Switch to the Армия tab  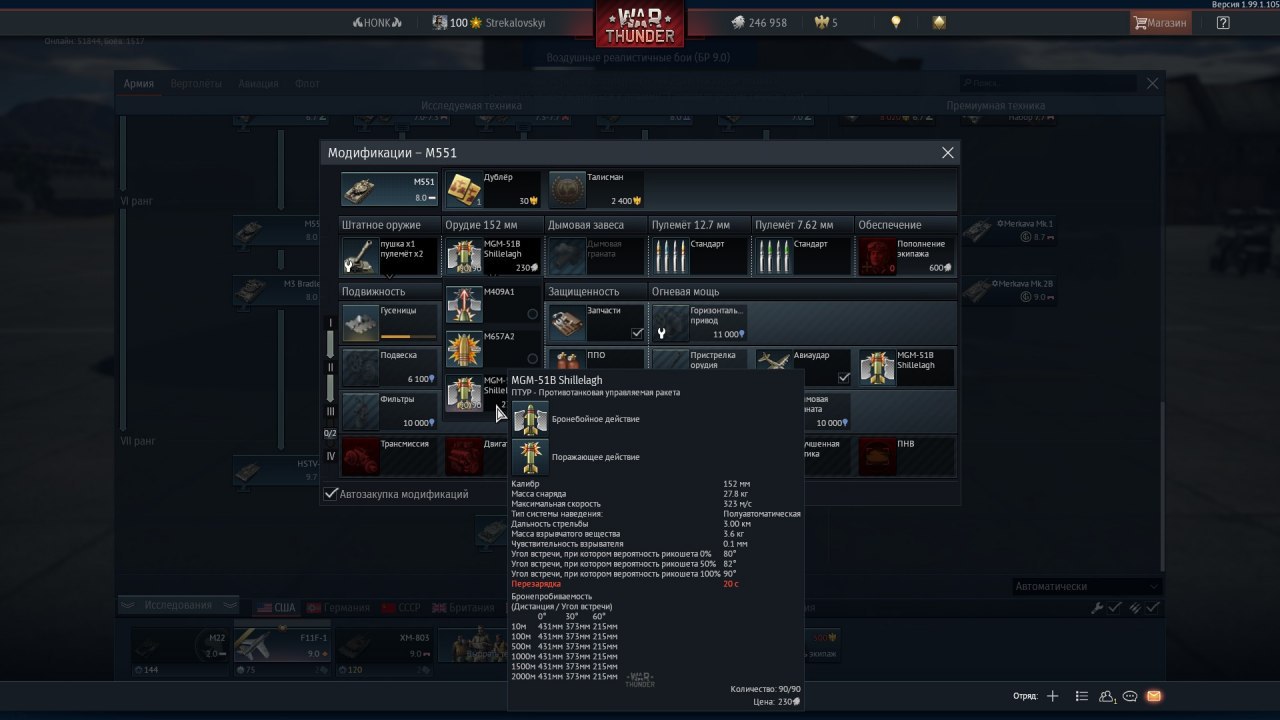[x=139, y=84]
